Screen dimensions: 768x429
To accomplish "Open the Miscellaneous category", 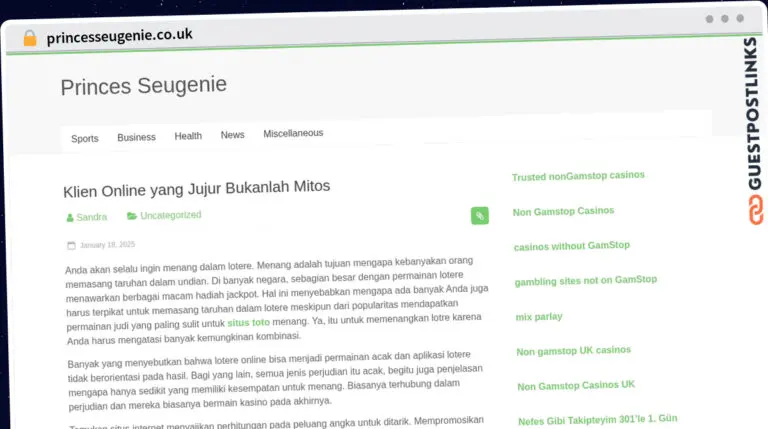I will 293,133.
